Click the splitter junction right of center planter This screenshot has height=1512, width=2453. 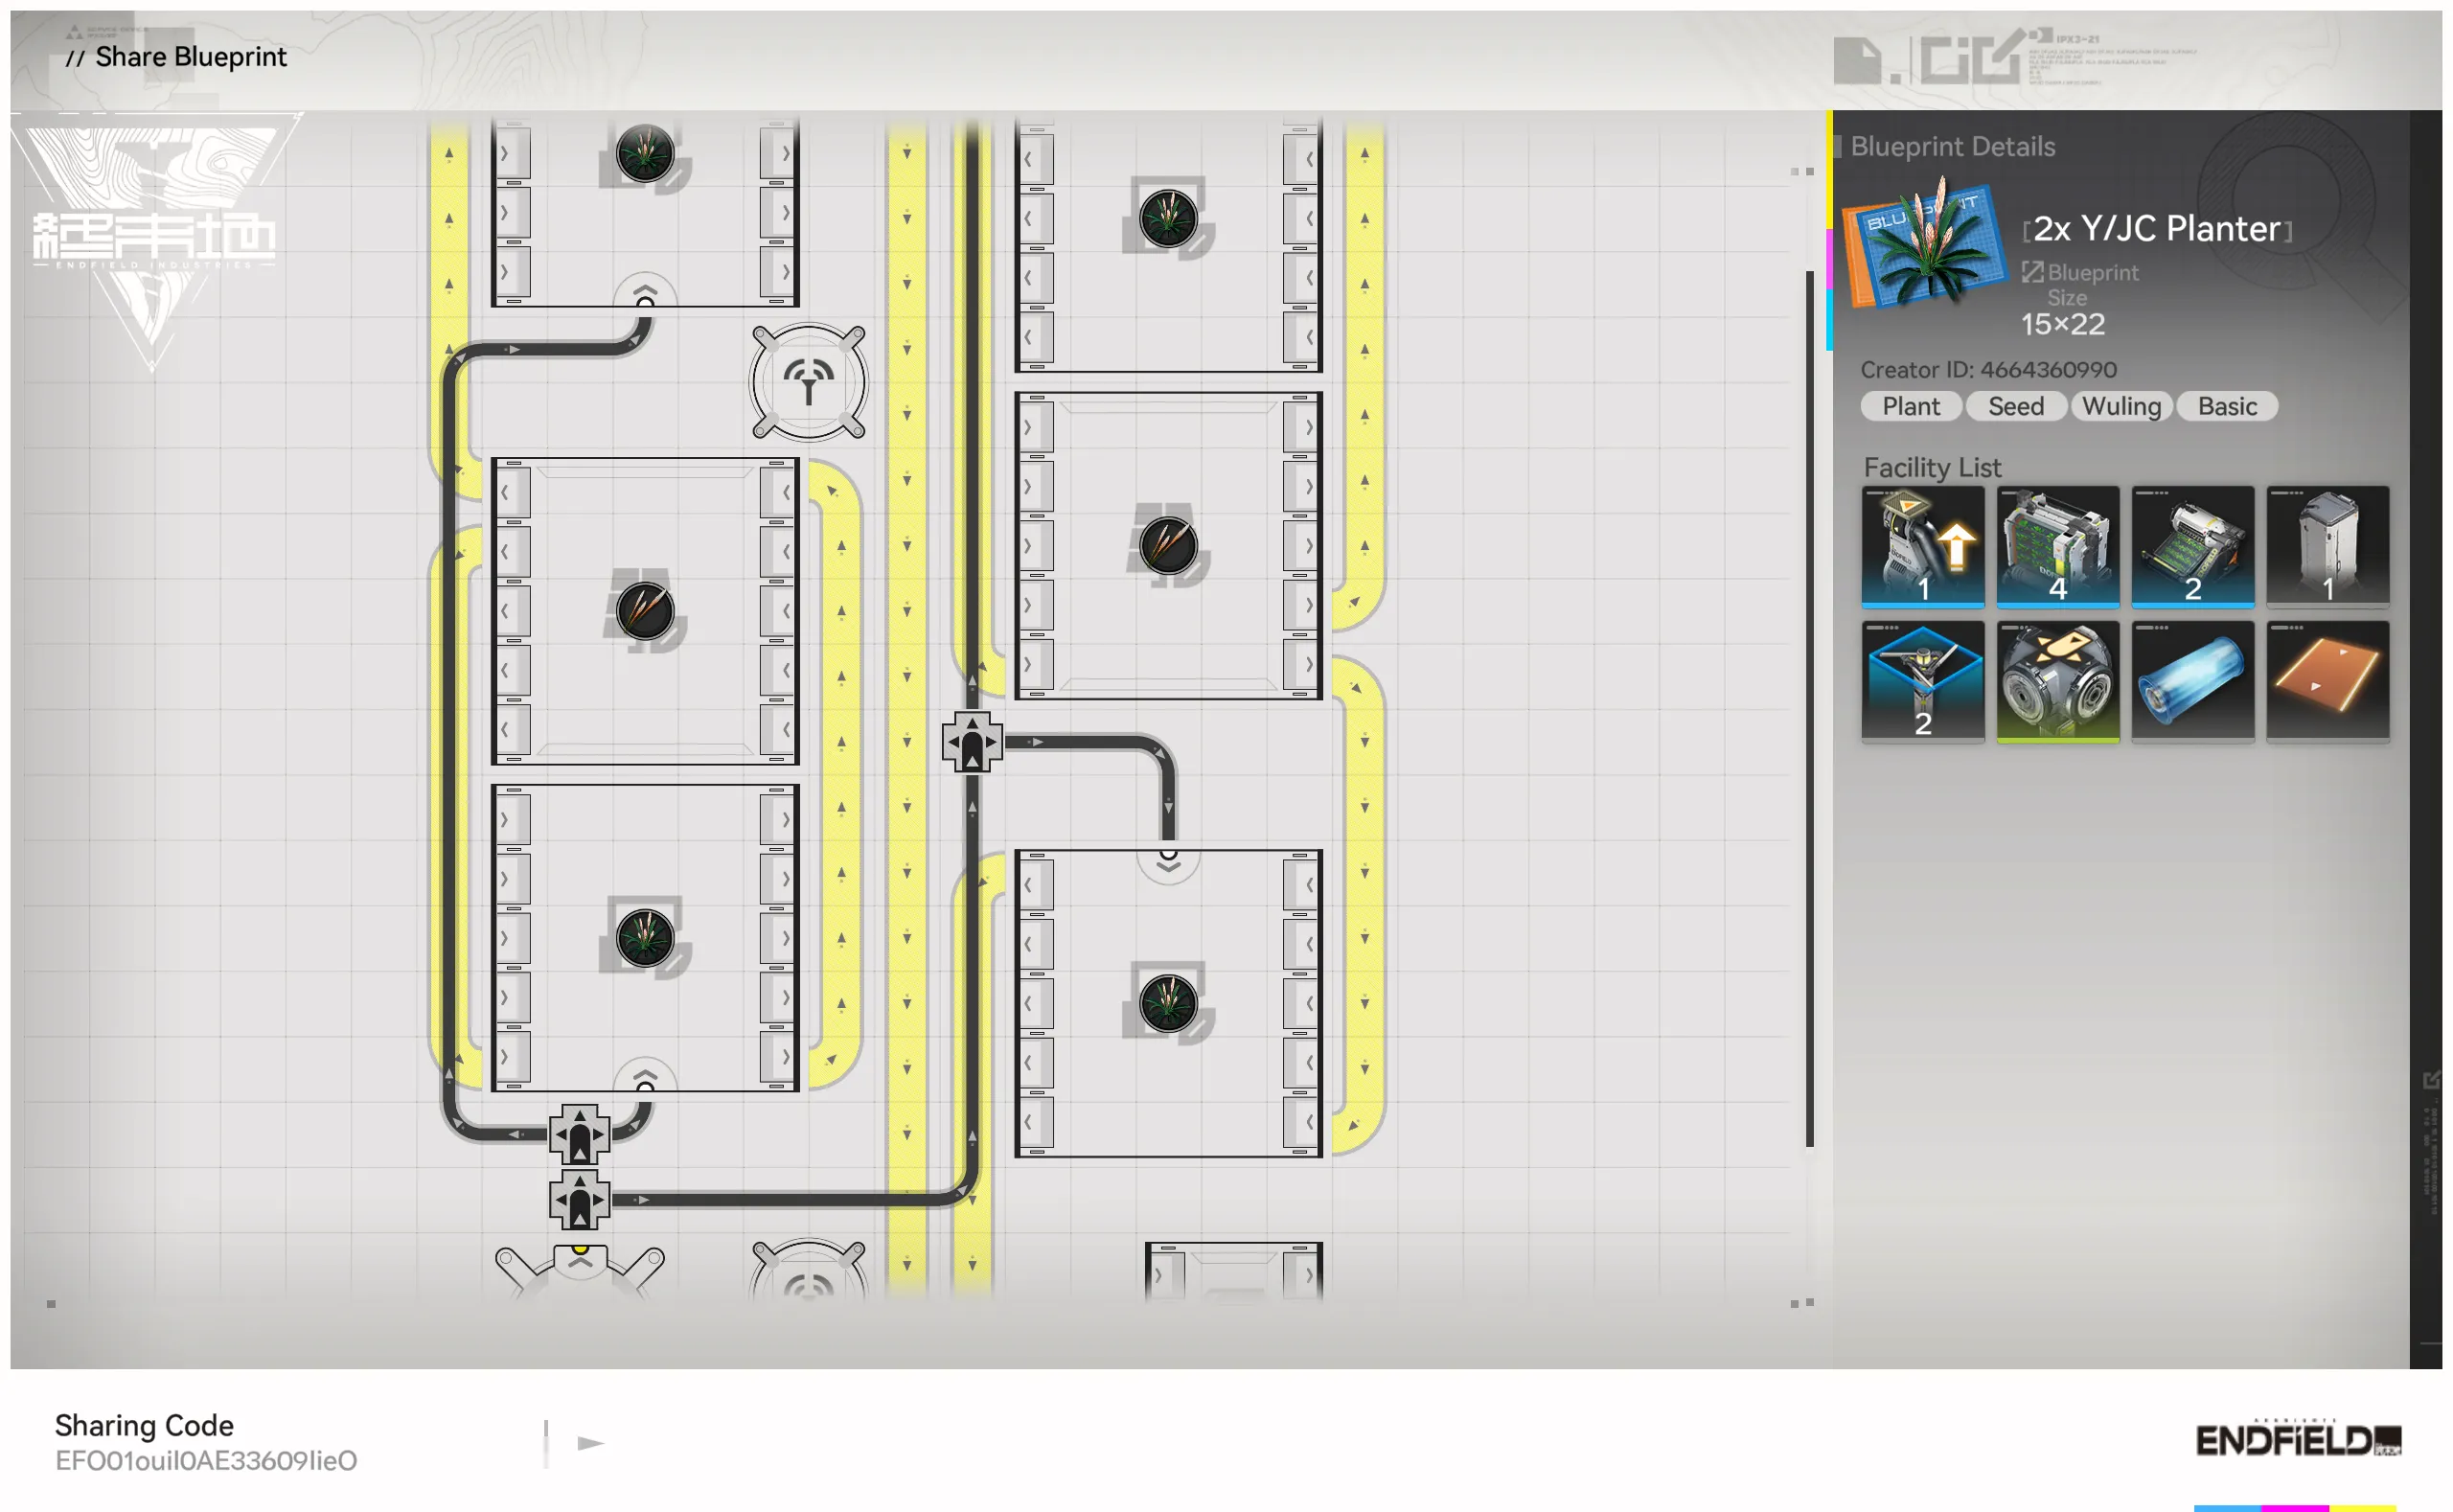pos(972,742)
